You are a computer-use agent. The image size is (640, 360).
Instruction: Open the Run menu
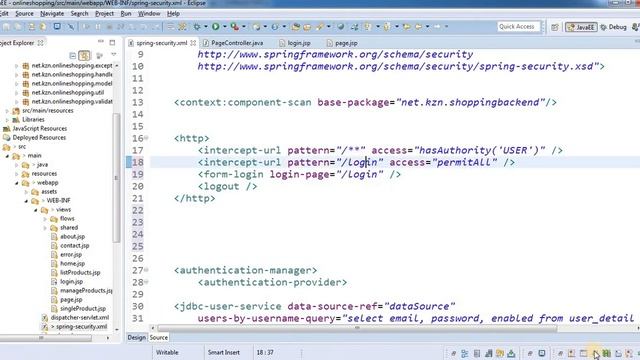click(126, 13)
